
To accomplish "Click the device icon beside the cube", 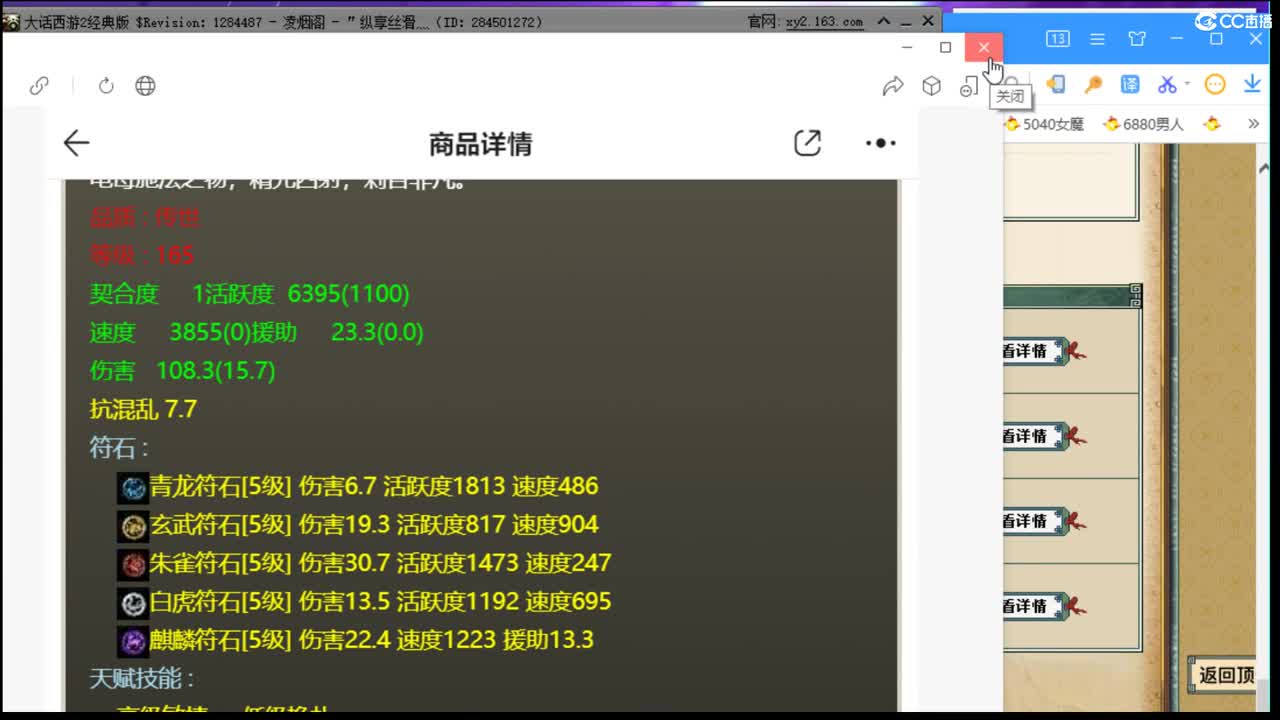I will coord(968,87).
